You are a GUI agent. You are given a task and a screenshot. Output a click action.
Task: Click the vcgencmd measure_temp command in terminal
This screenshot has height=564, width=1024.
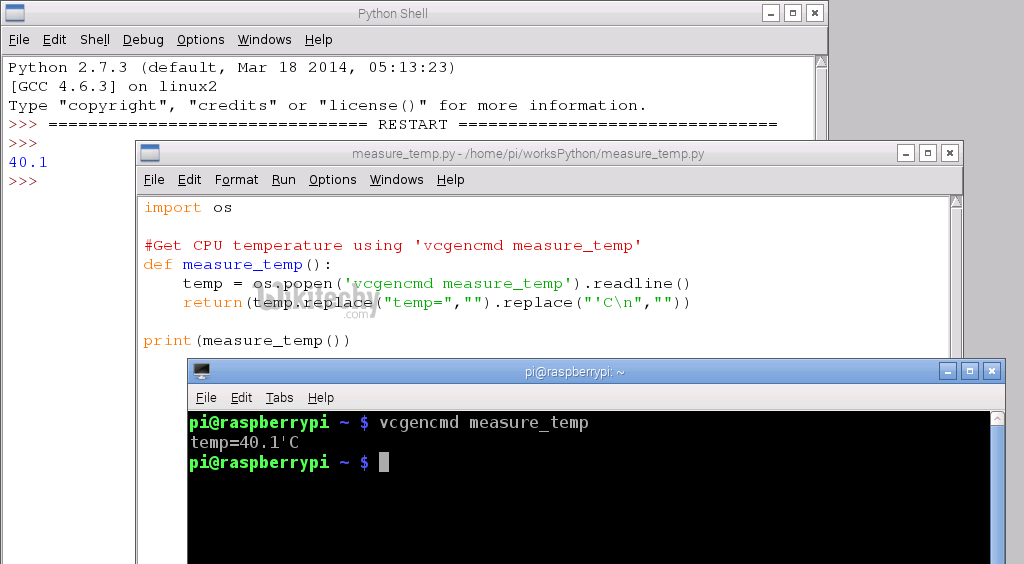(484, 423)
